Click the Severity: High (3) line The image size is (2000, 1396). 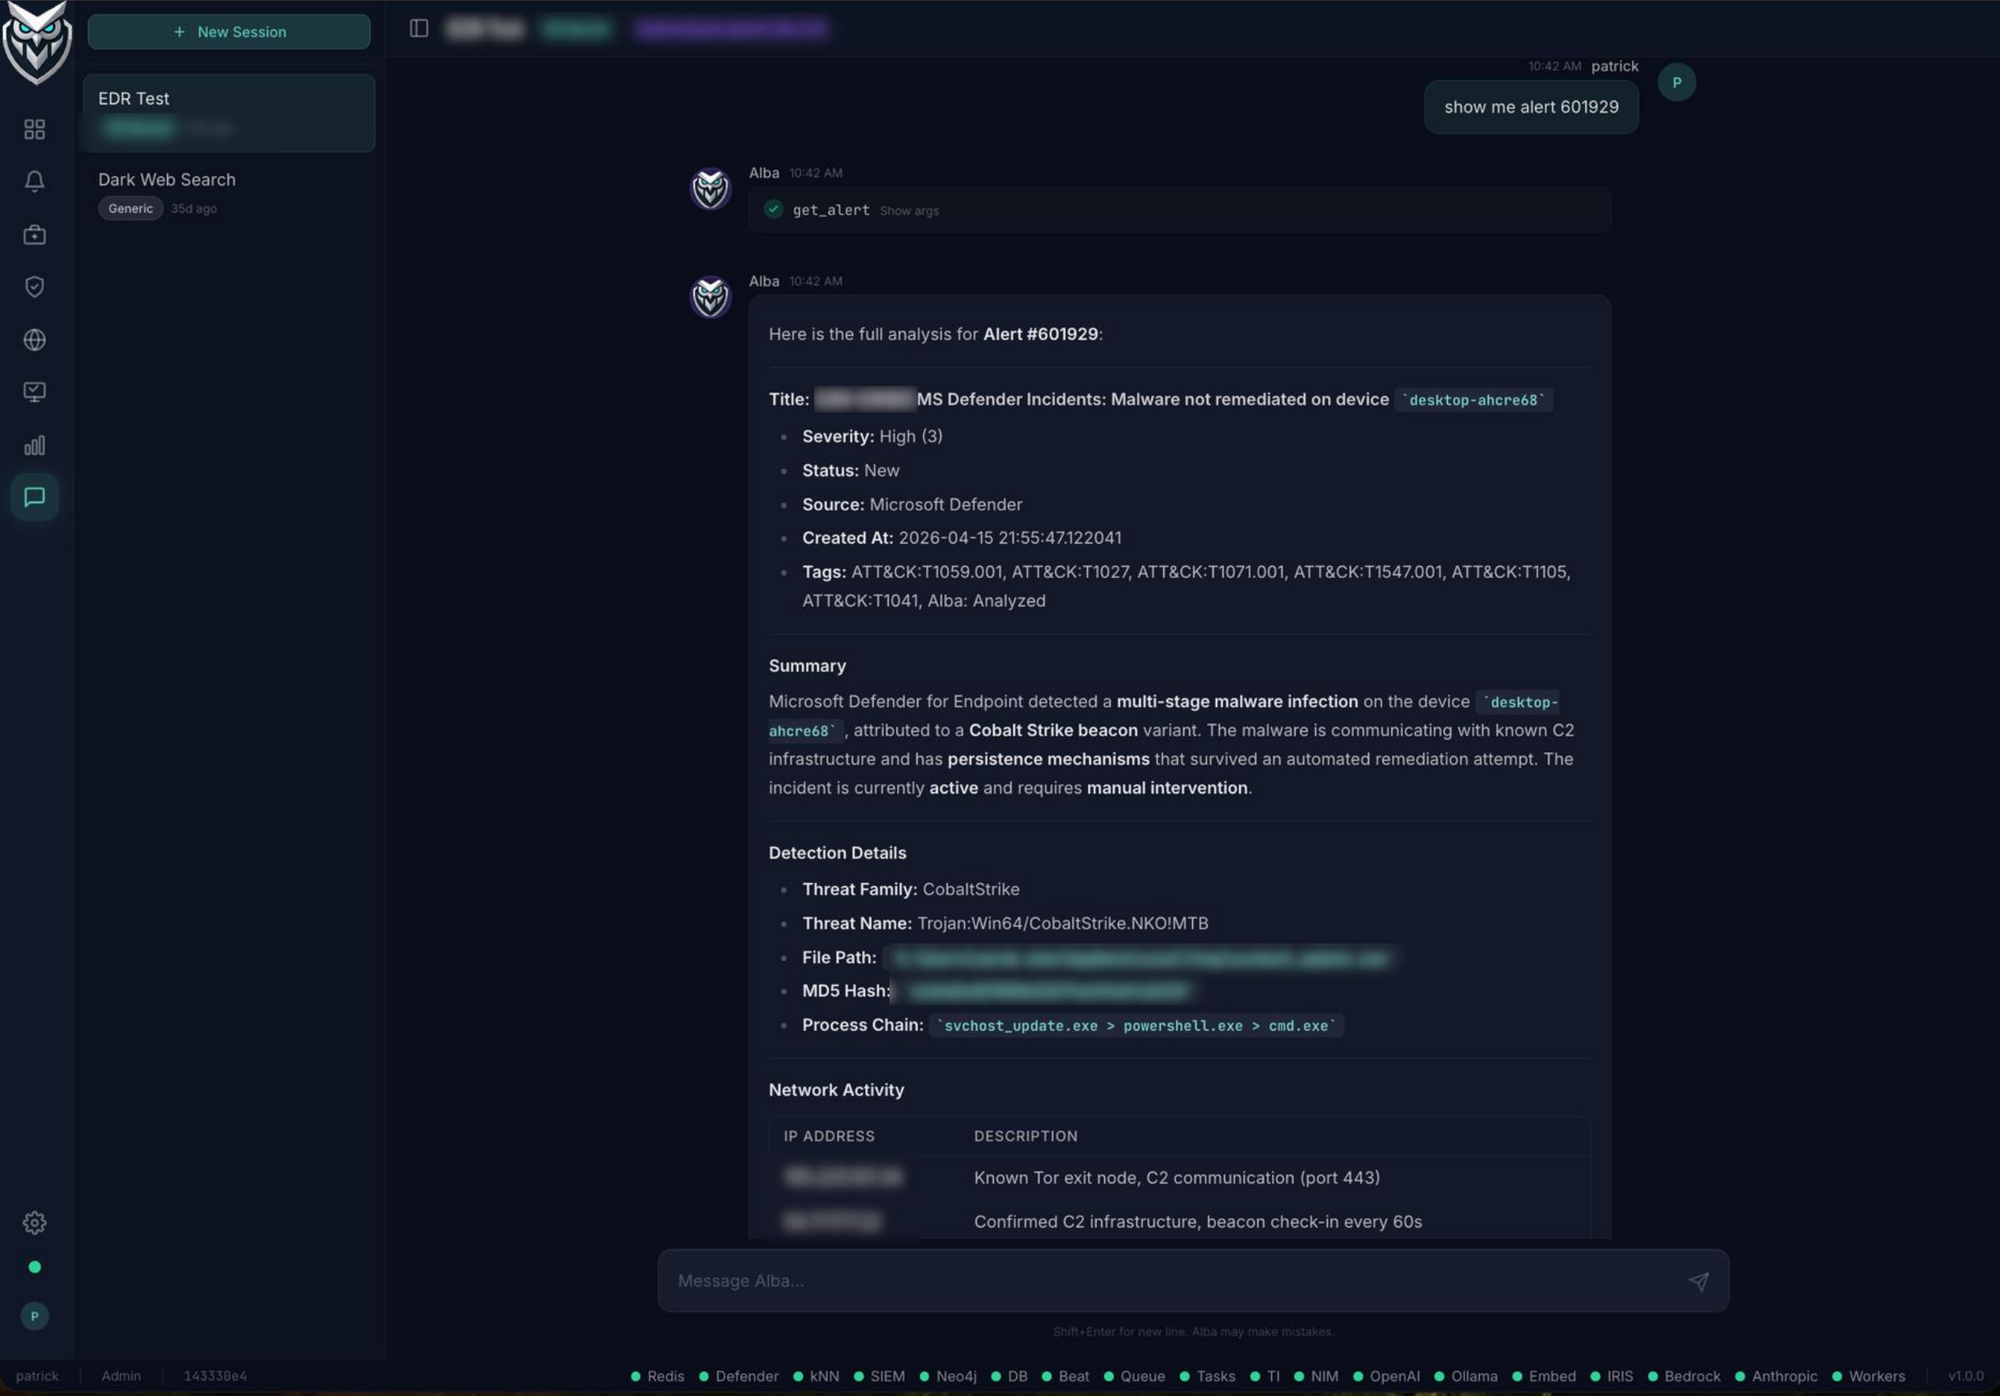click(x=872, y=436)
